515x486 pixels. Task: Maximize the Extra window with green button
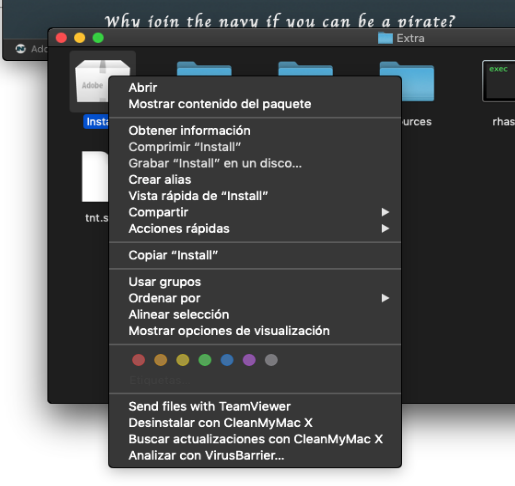(x=98, y=38)
